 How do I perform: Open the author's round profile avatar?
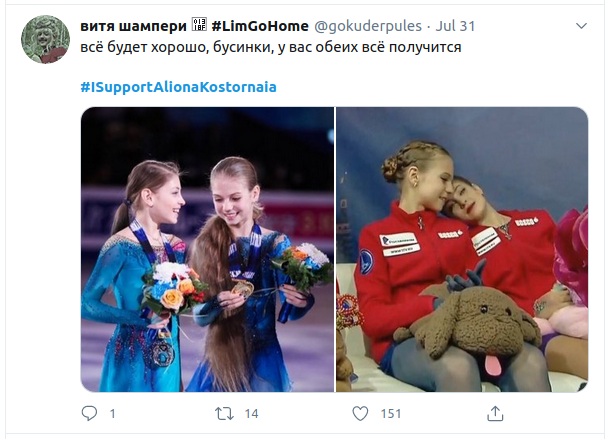(x=45, y=39)
